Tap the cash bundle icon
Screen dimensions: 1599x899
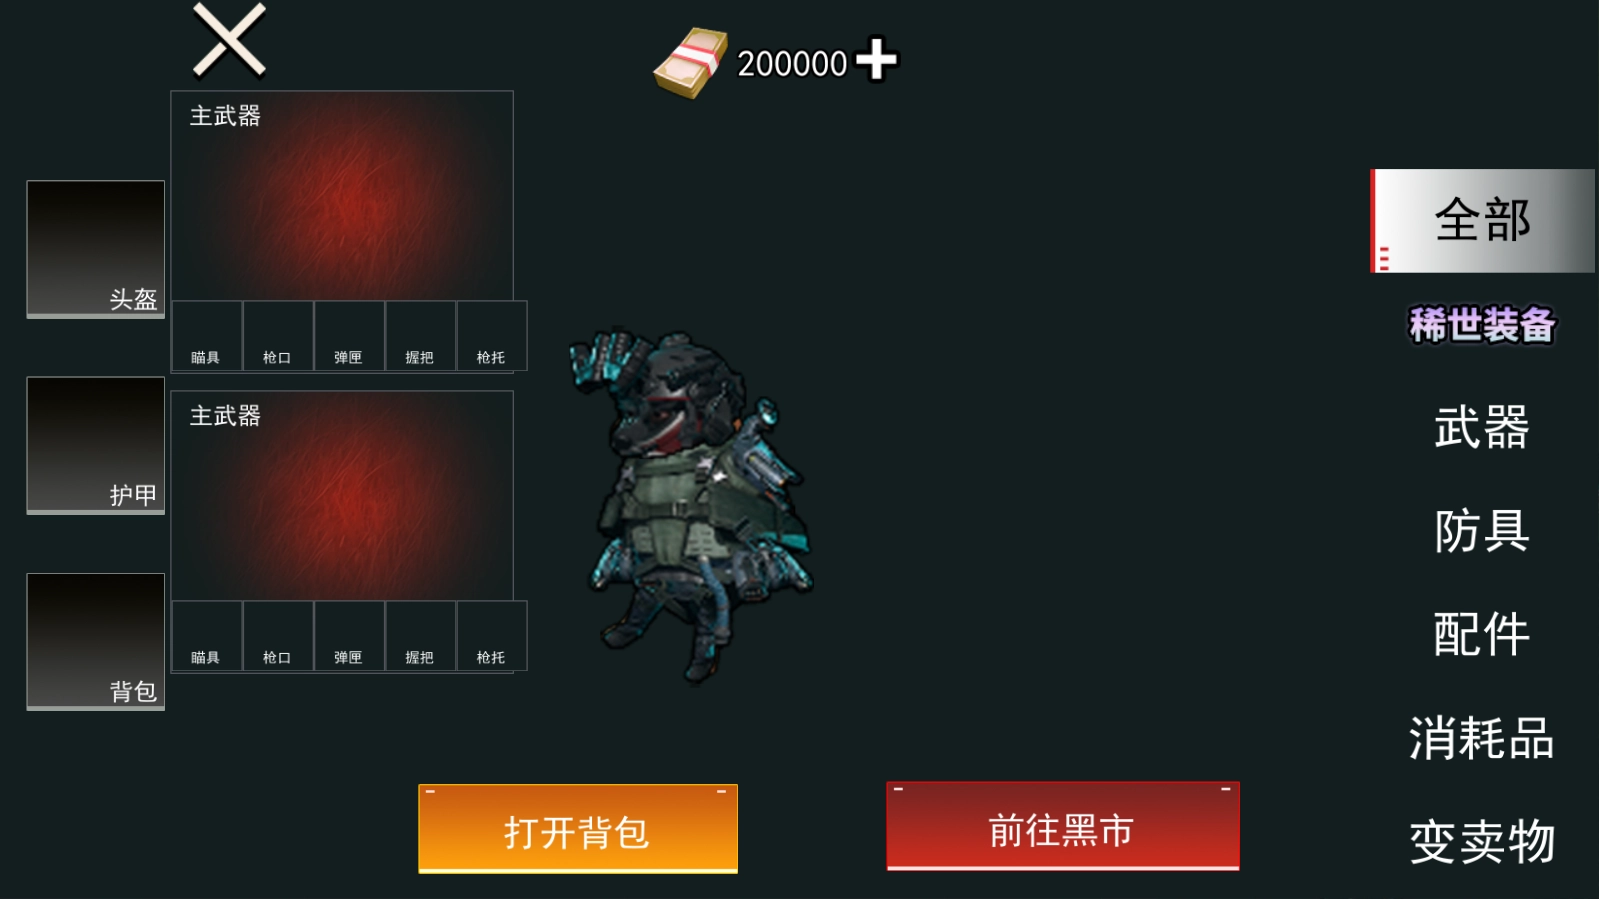(690, 63)
